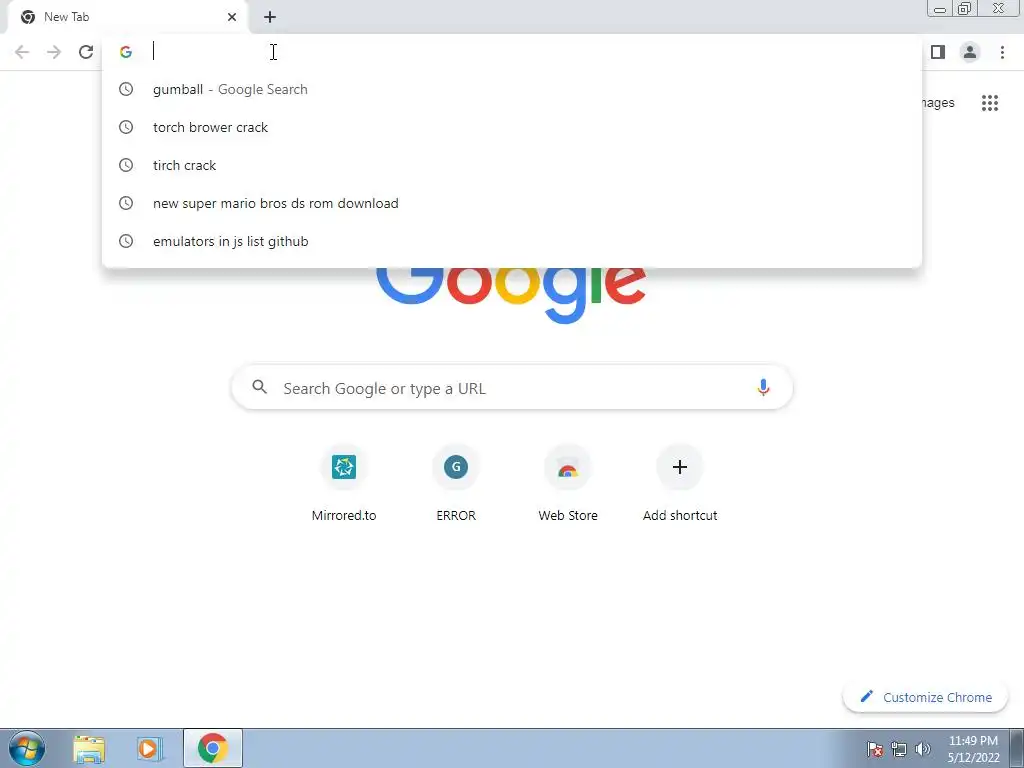
Task: Open the profile avatar menu
Action: 970,52
